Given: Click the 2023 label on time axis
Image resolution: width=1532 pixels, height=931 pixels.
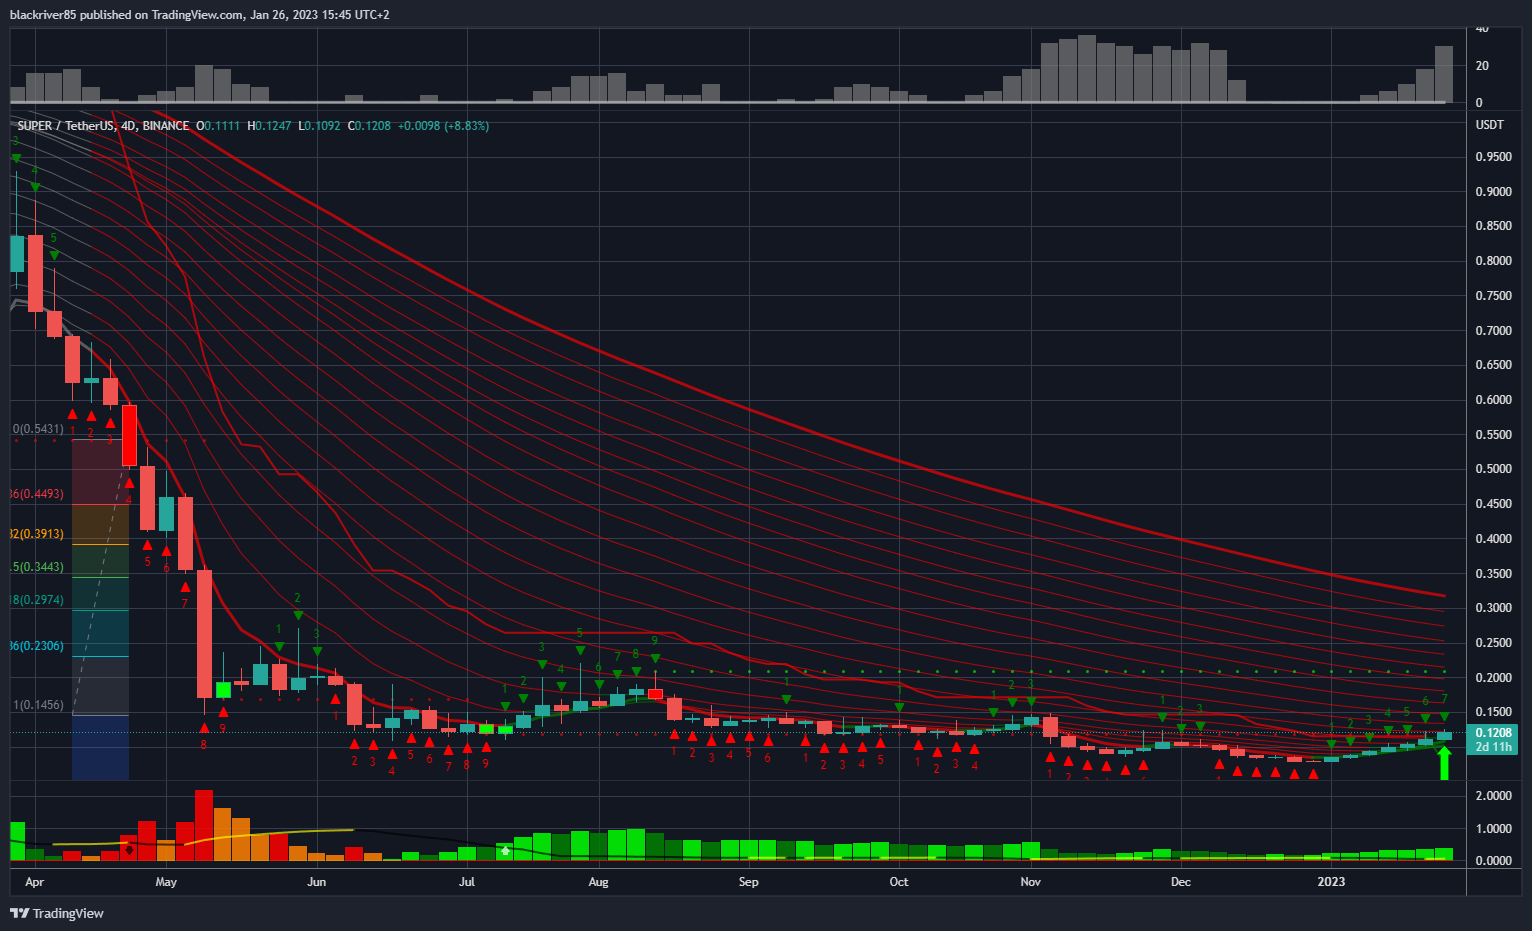Looking at the screenshot, I should point(1331,882).
